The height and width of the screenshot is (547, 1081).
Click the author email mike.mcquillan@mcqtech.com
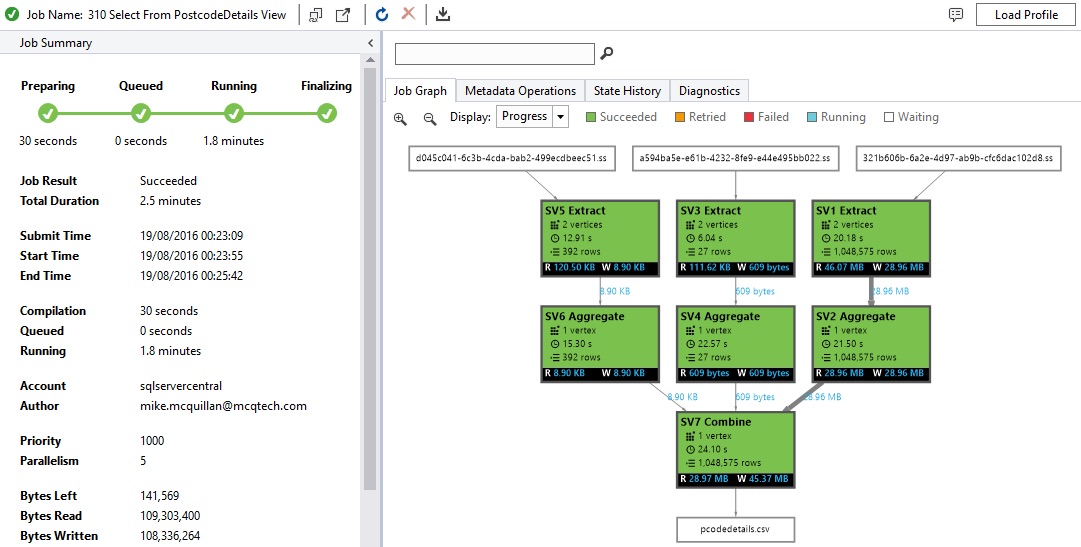tap(223, 406)
